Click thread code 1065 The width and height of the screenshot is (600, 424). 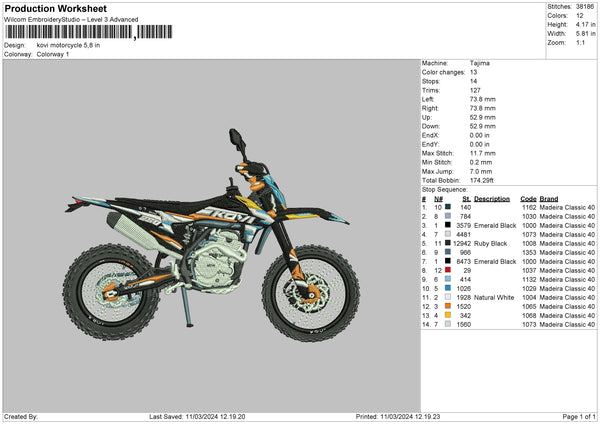tap(529, 307)
